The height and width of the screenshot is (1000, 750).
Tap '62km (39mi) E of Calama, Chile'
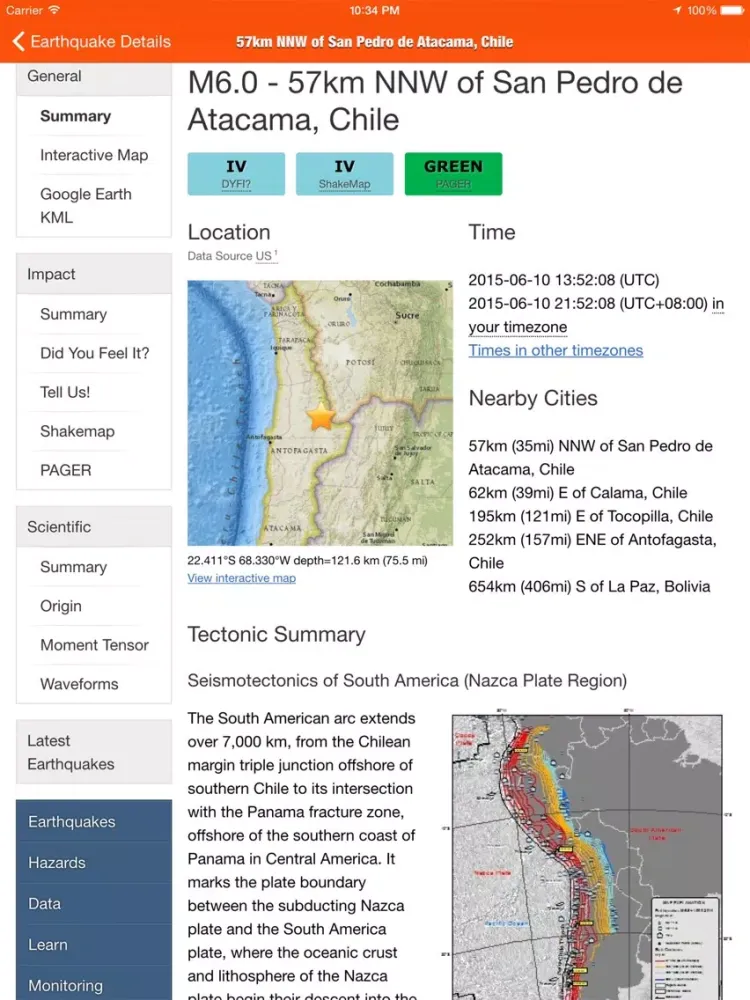[578, 493]
